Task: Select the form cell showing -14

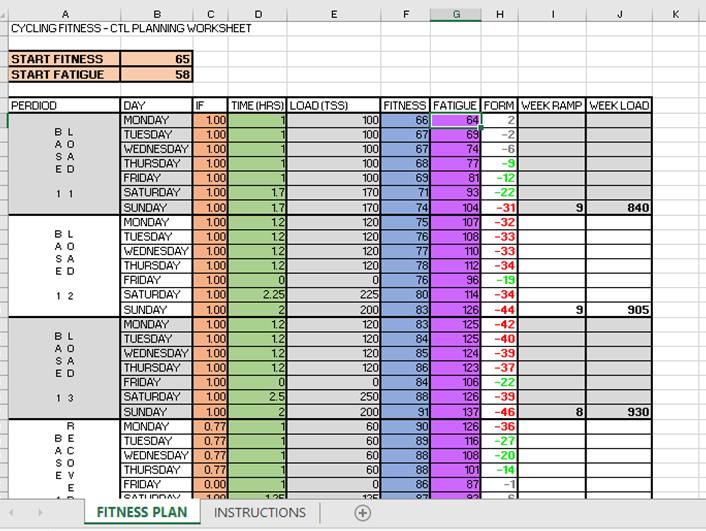Action: 499,470
